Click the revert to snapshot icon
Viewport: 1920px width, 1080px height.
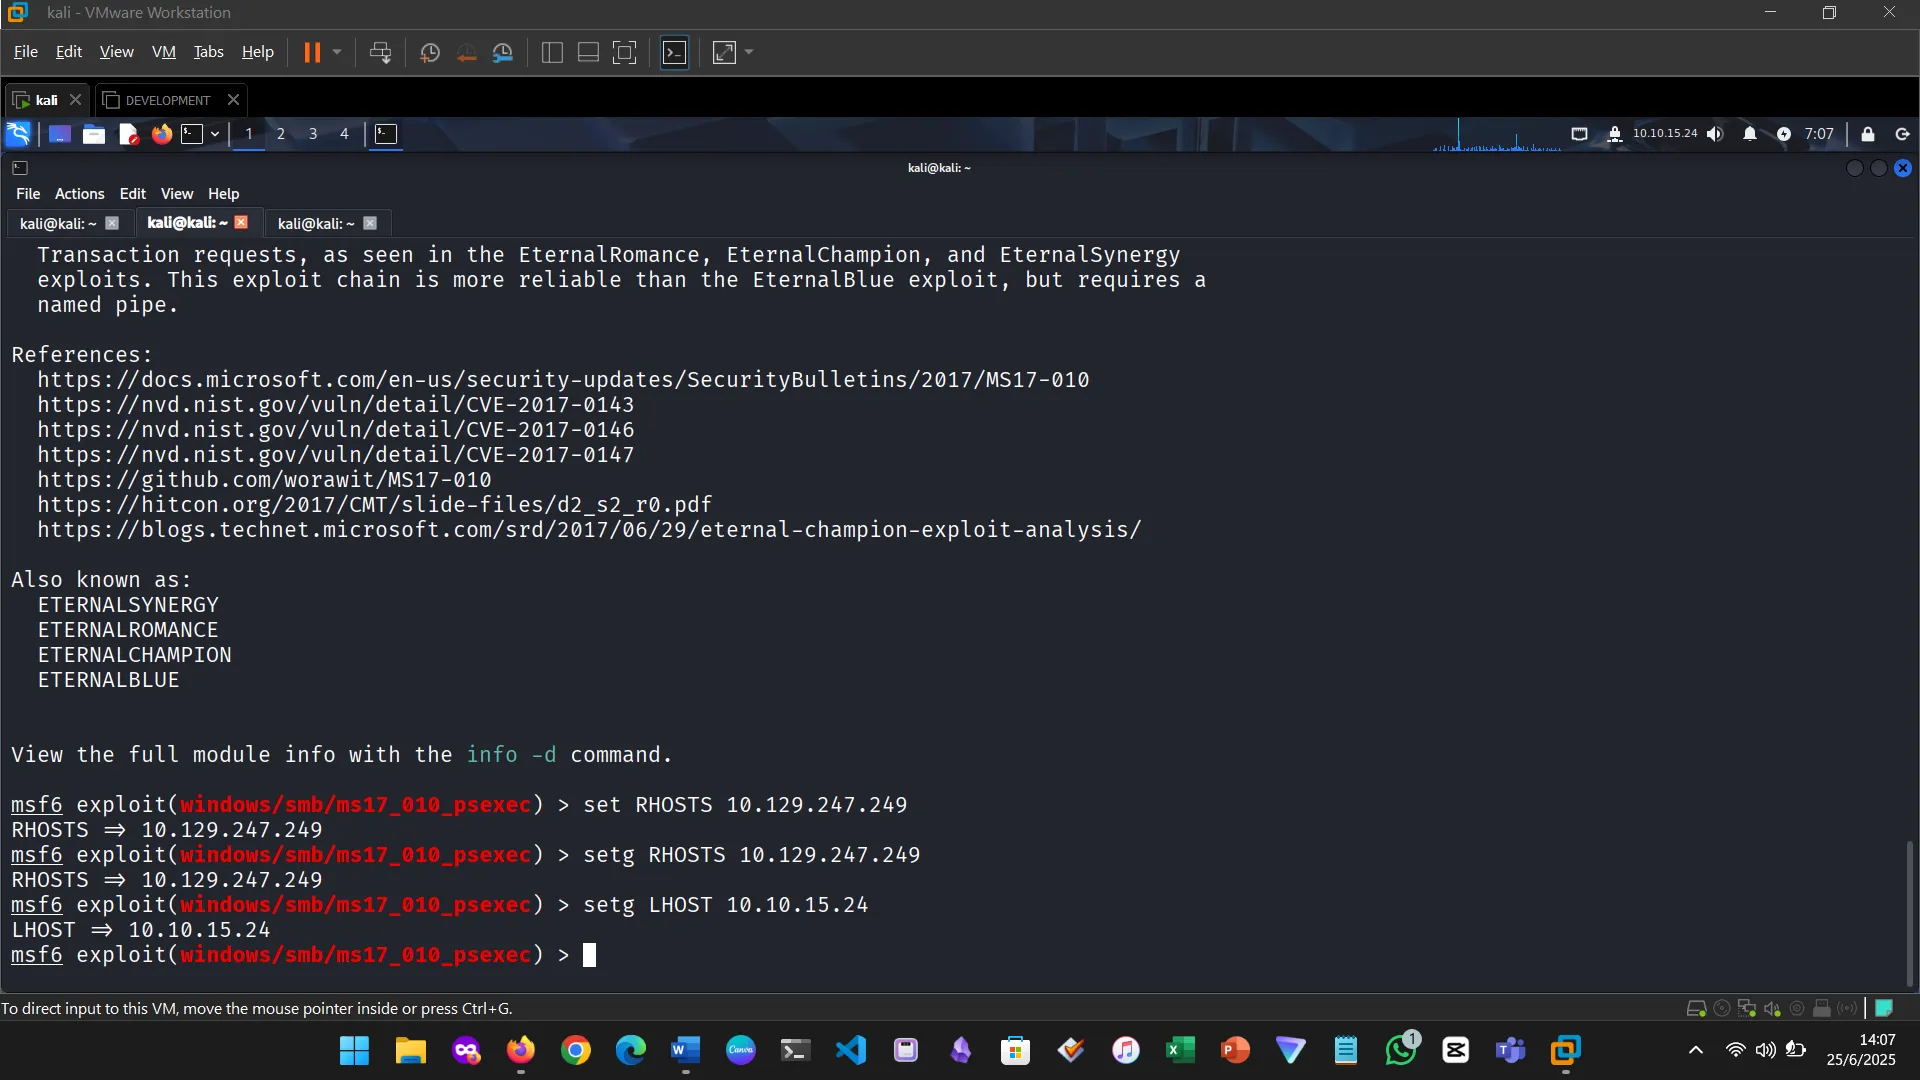(466, 52)
